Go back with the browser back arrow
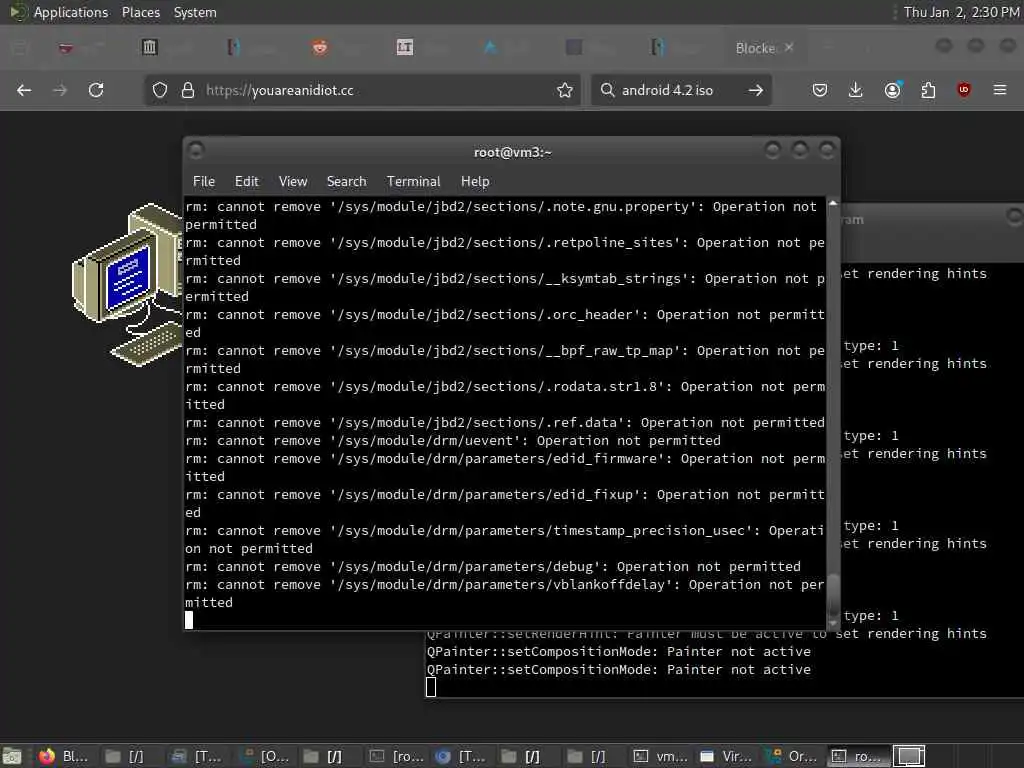Screen dimensions: 1024x768 coord(24,90)
